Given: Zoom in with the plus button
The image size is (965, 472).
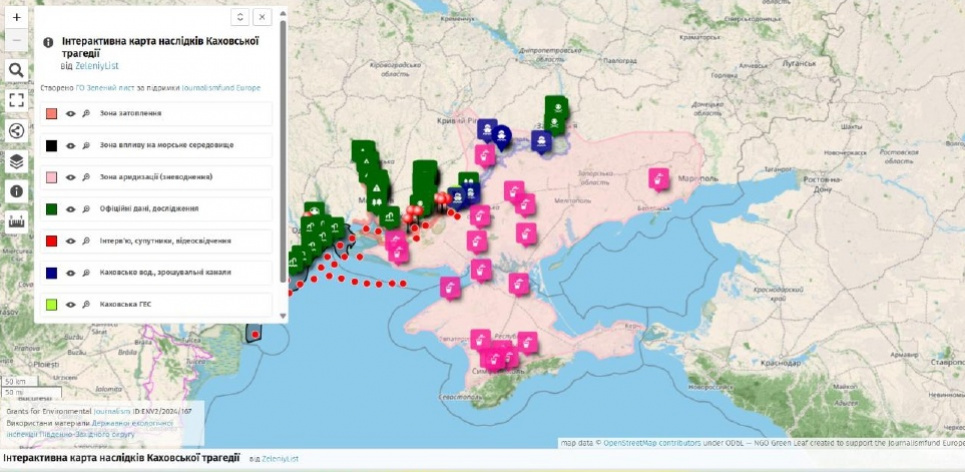Looking at the screenshot, I should pos(16,17).
